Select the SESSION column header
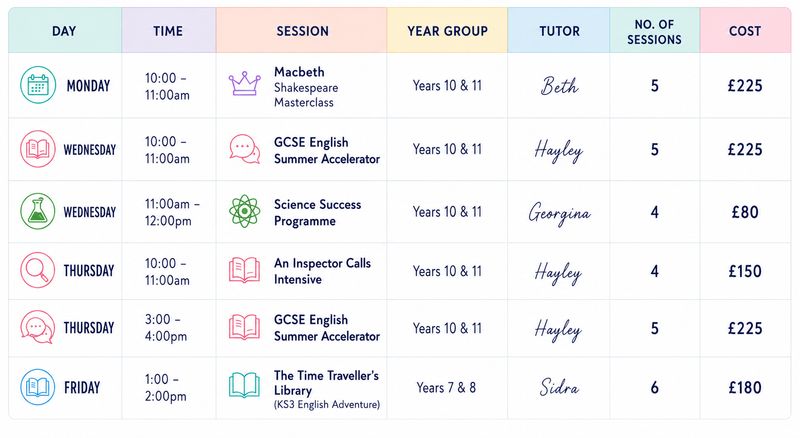 pyautogui.click(x=303, y=31)
